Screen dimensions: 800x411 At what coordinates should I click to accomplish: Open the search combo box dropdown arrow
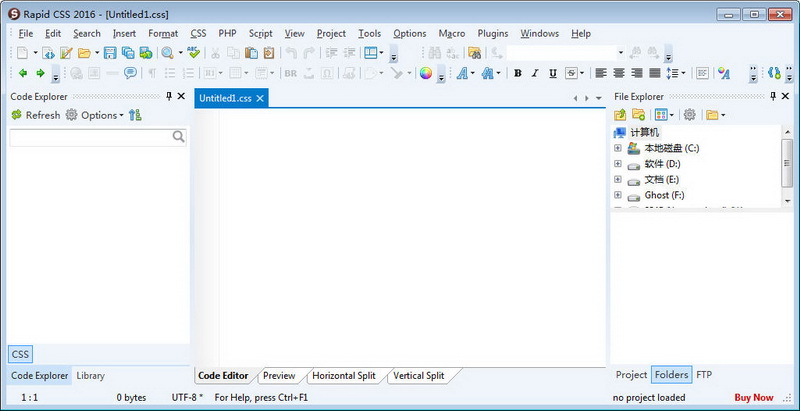(621, 53)
